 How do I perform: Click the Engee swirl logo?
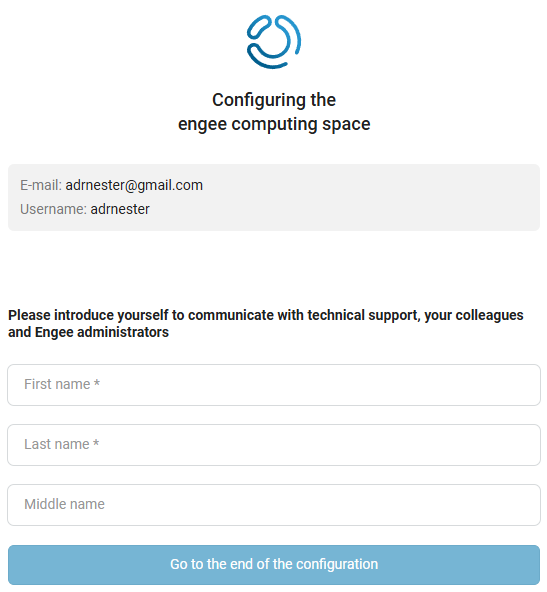274,42
